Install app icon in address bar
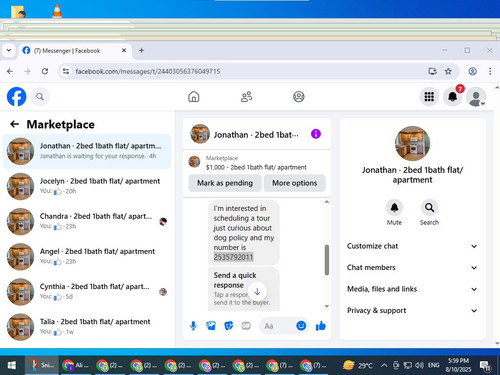500x375 pixels. 432,71
